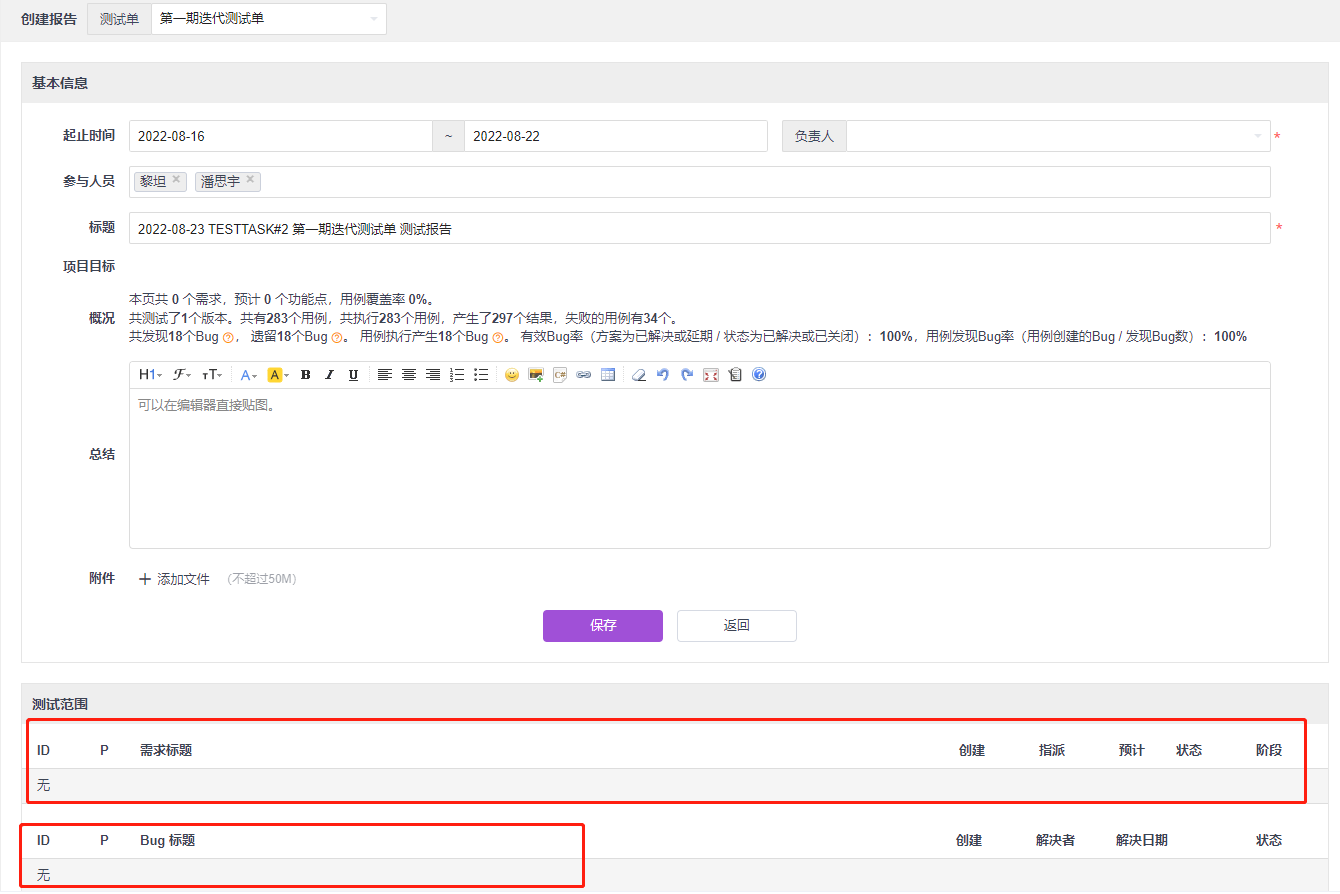
Task: Open the yellow text background color picker
Action: tap(278, 375)
